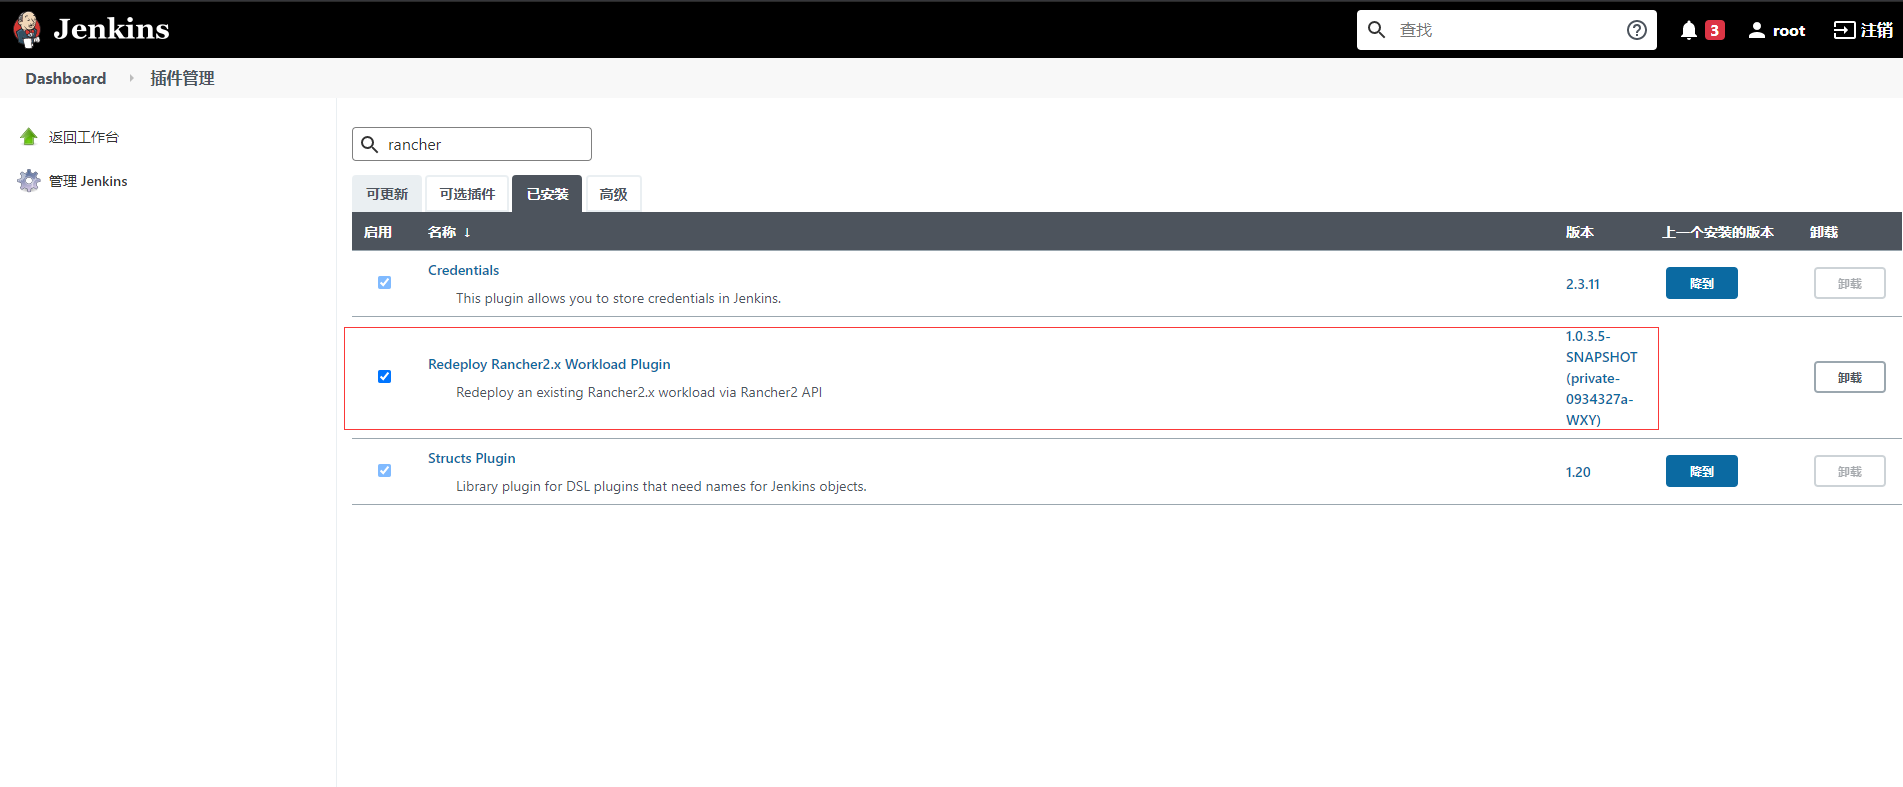Click 上一个安装的版本 column header
Image resolution: width=1903 pixels, height=787 pixels.
(x=1718, y=232)
